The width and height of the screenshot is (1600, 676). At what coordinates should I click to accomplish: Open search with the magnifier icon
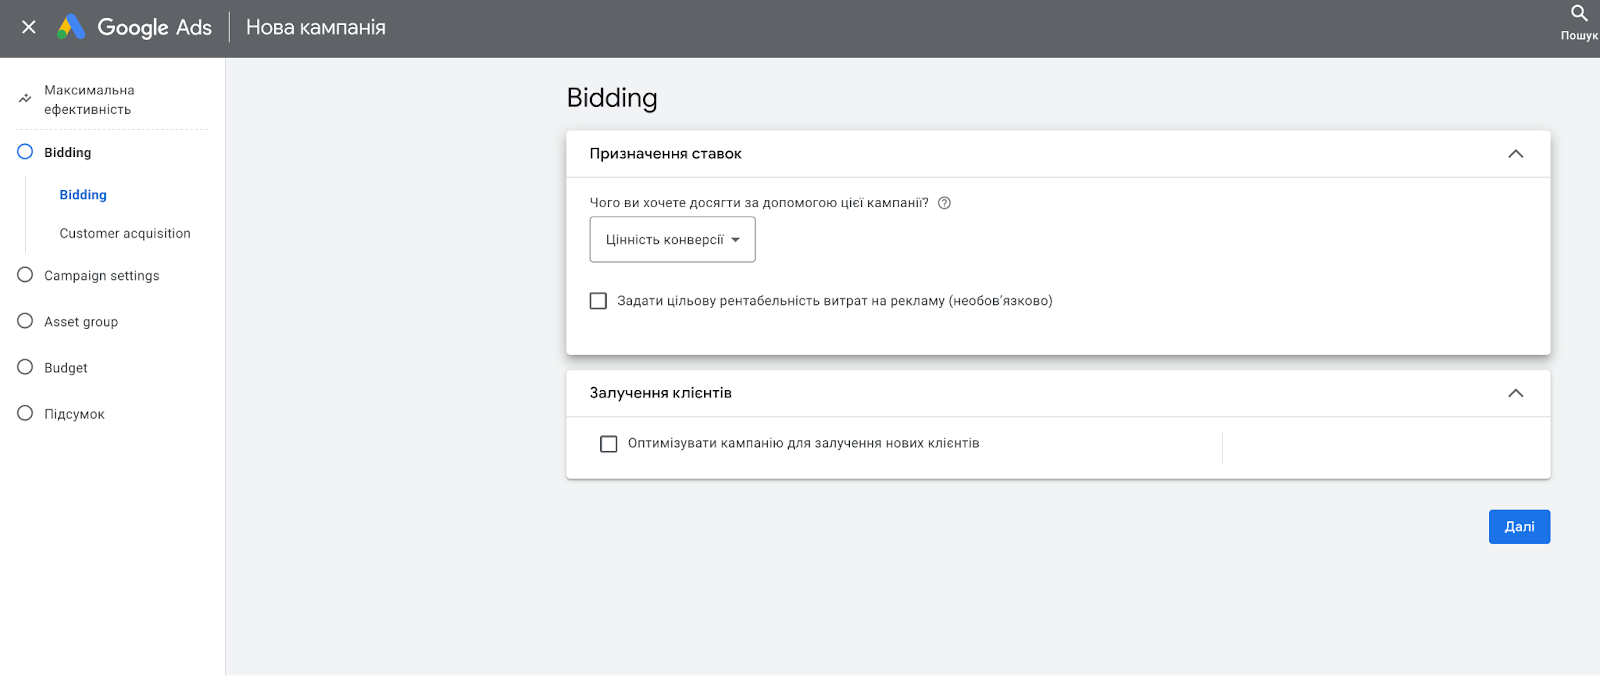click(x=1579, y=14)
